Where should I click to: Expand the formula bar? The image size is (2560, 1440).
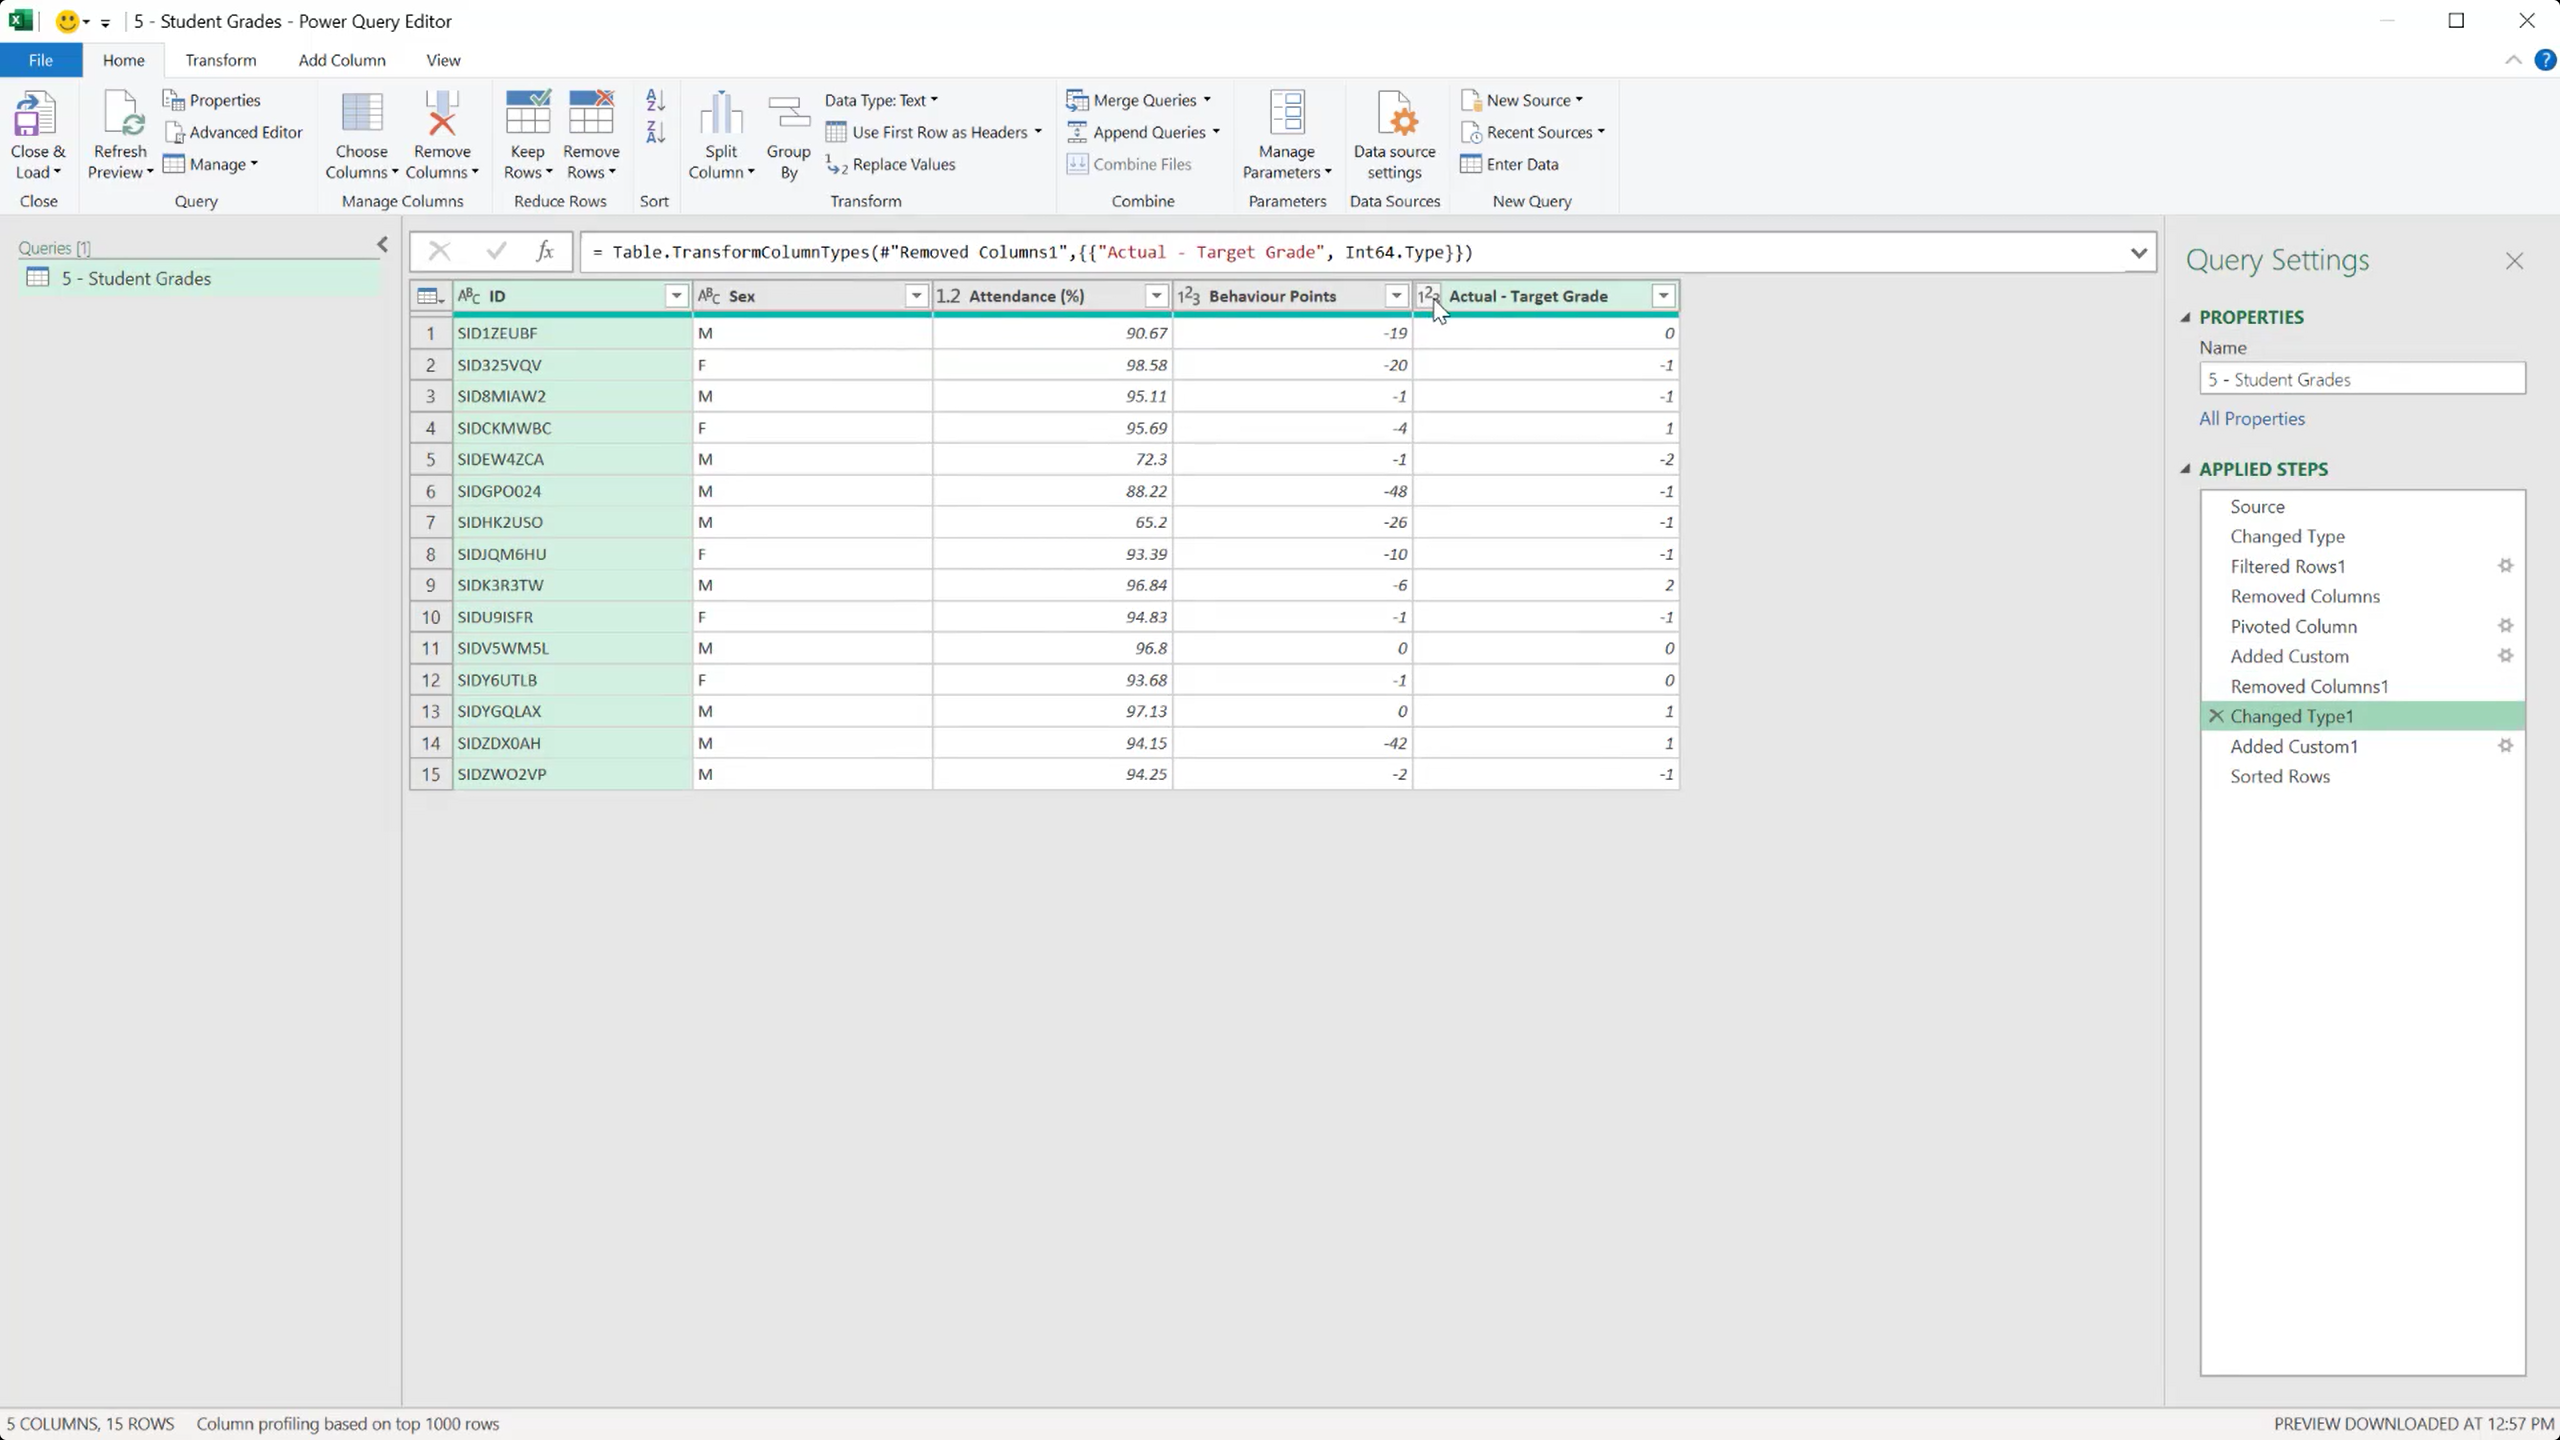coord(2138,253)
